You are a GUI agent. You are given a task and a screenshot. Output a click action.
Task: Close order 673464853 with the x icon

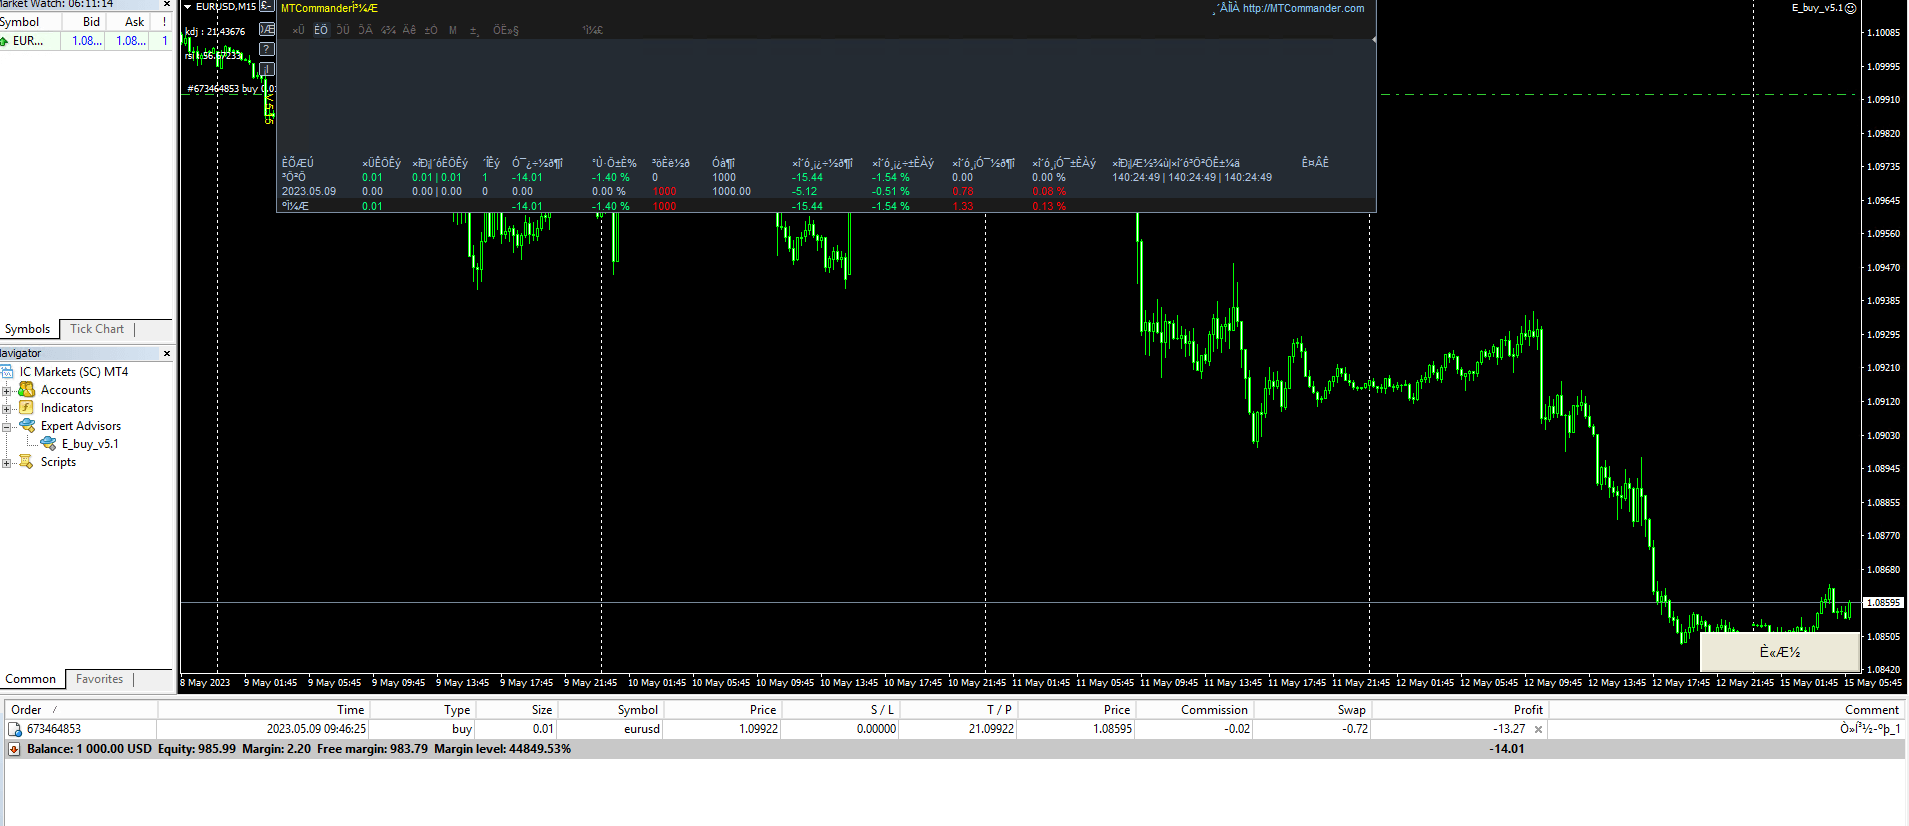pos(1538,730)
